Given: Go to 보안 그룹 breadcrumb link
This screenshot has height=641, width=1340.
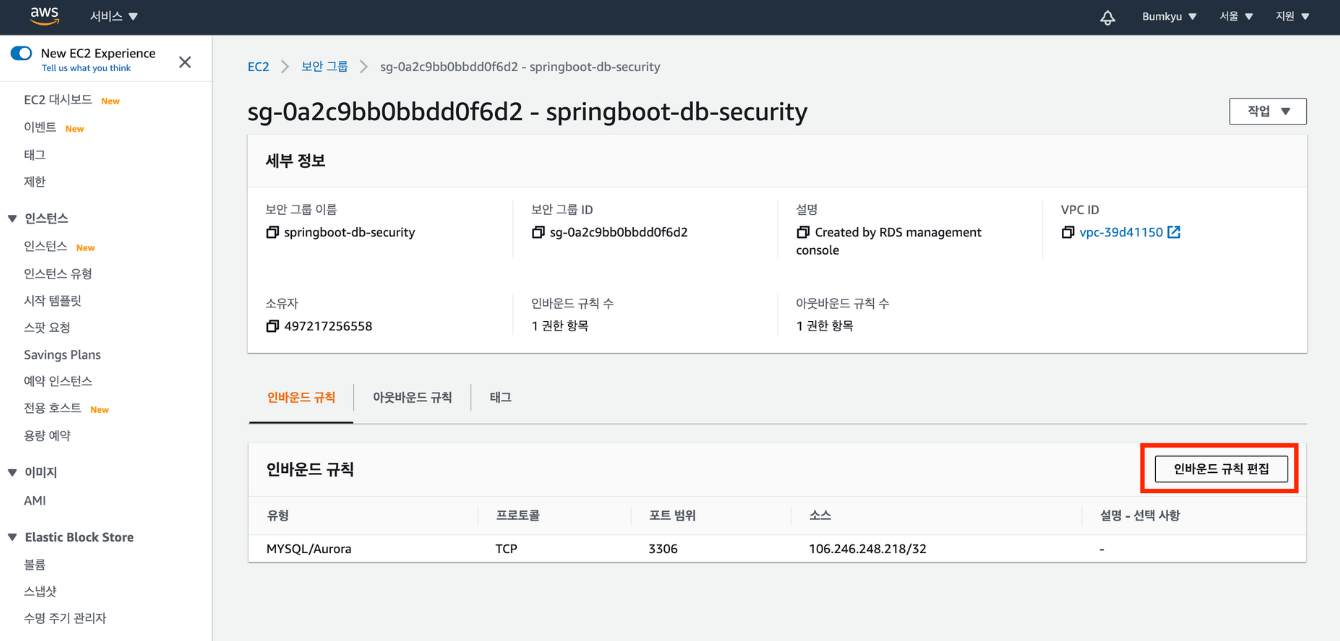Looking at the screenshot, I should [325, 67].
